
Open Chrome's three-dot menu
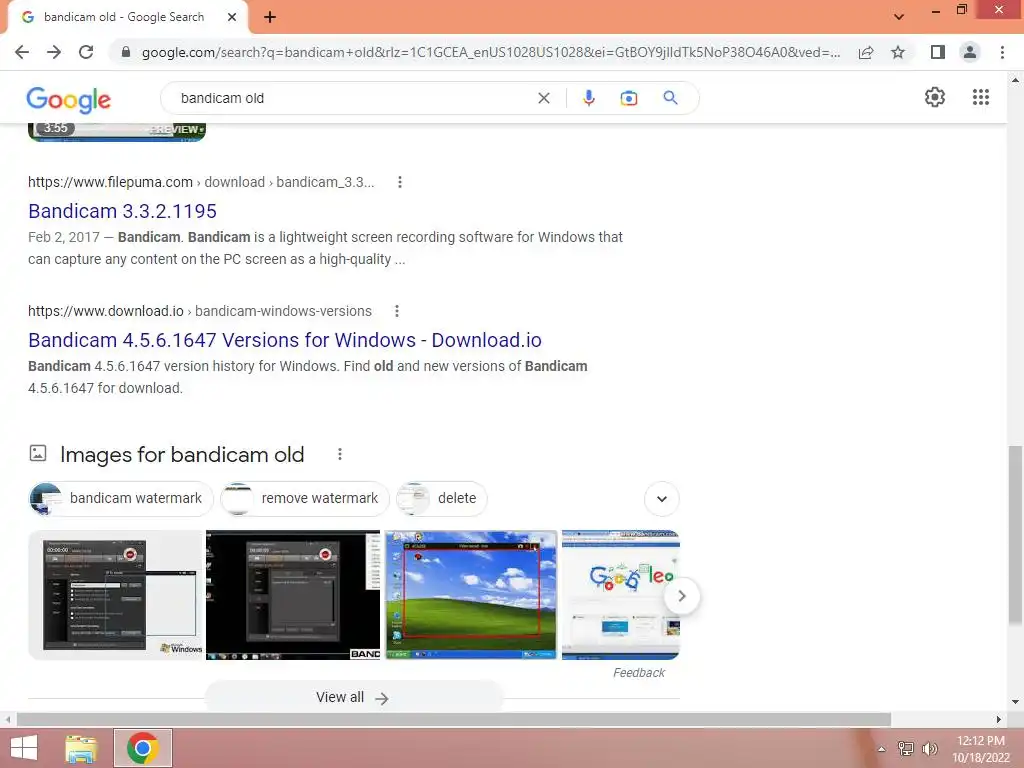point(1002,52)
